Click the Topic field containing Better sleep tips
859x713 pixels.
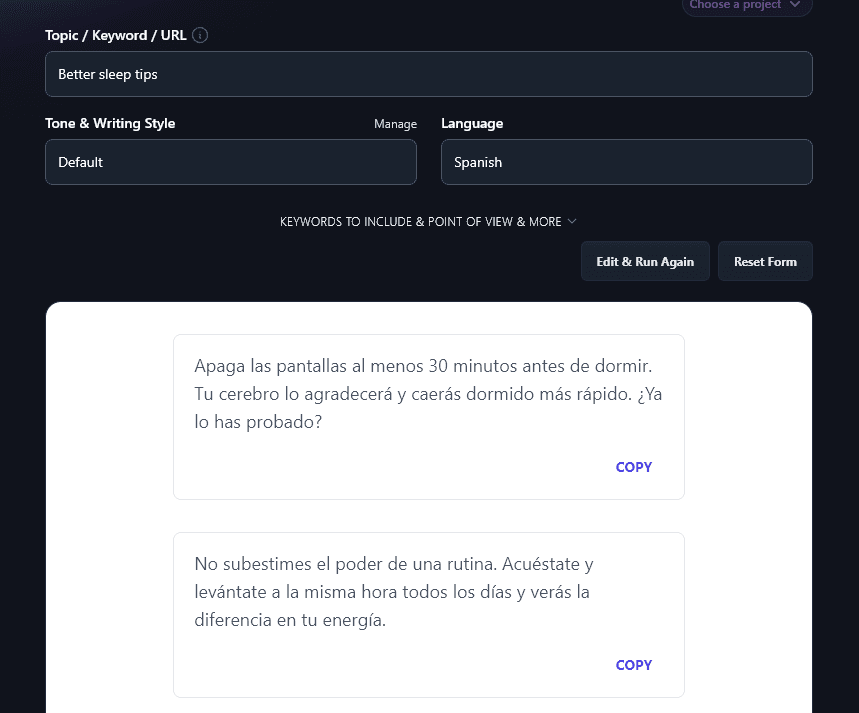point(428,73)
